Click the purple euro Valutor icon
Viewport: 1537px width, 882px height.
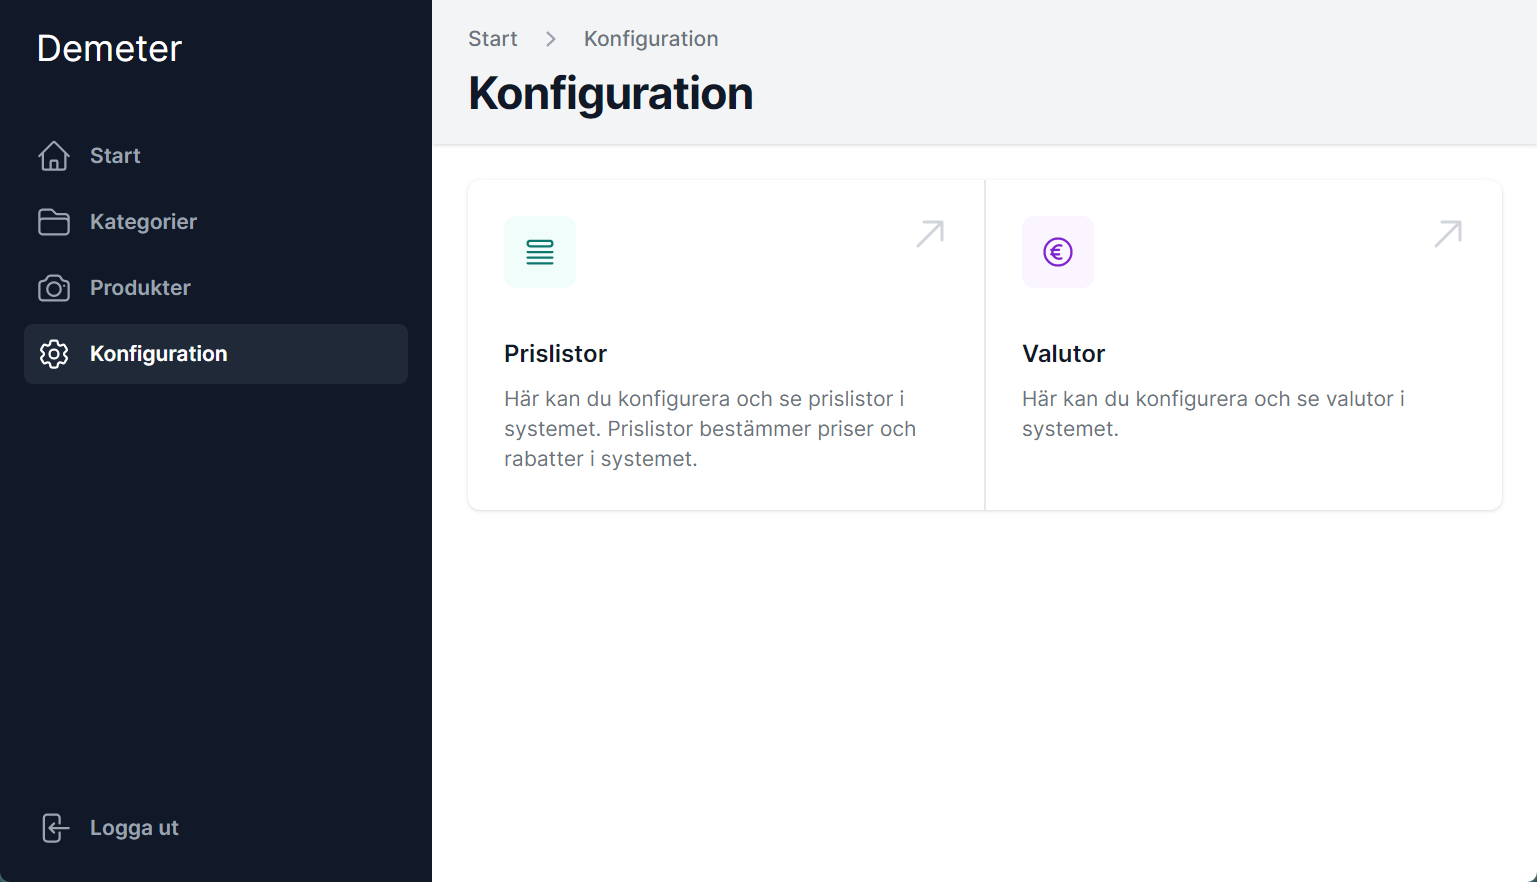[x=1058, y=252]
